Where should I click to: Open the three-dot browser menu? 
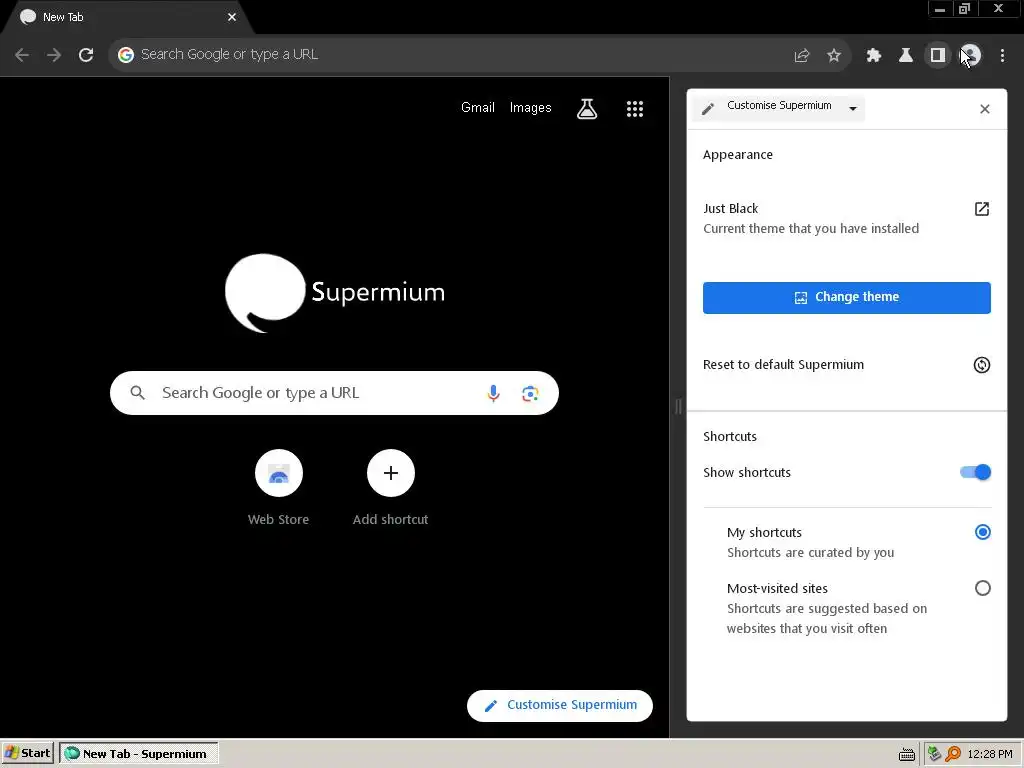pos(1002,56)
